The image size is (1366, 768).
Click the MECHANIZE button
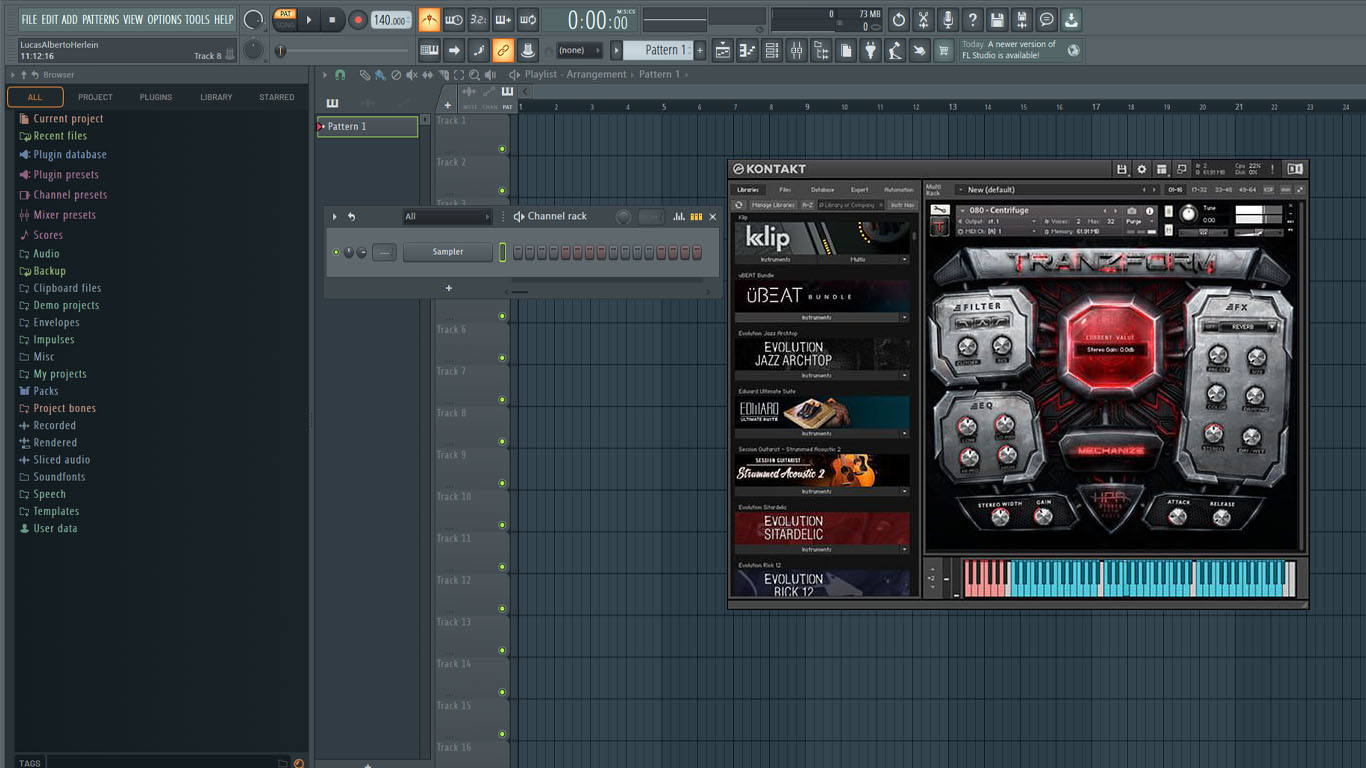click(1110, 451)
